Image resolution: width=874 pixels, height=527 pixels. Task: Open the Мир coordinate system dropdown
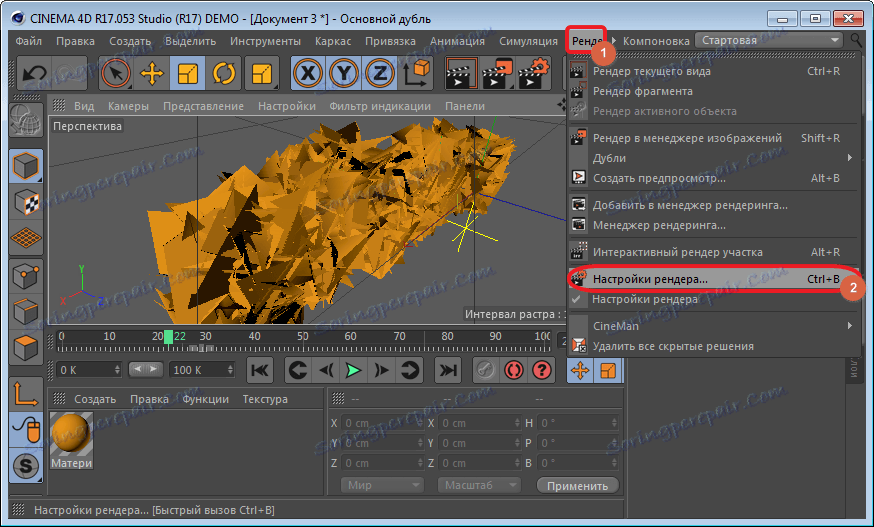(x=383, y=486)
